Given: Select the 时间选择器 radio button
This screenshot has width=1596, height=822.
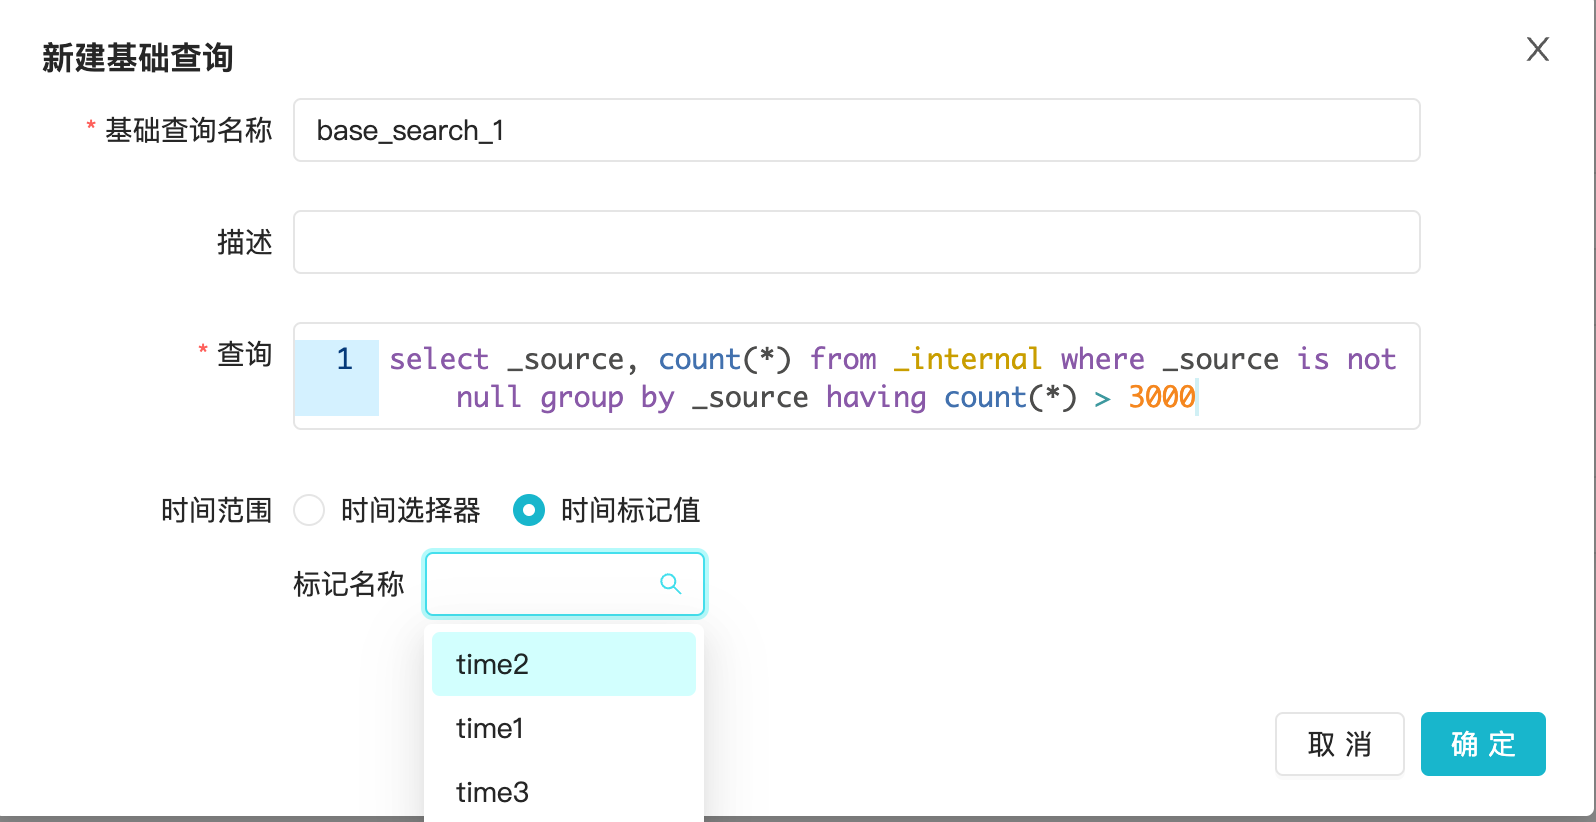Looking at the screenshot, I should point(309,510).
